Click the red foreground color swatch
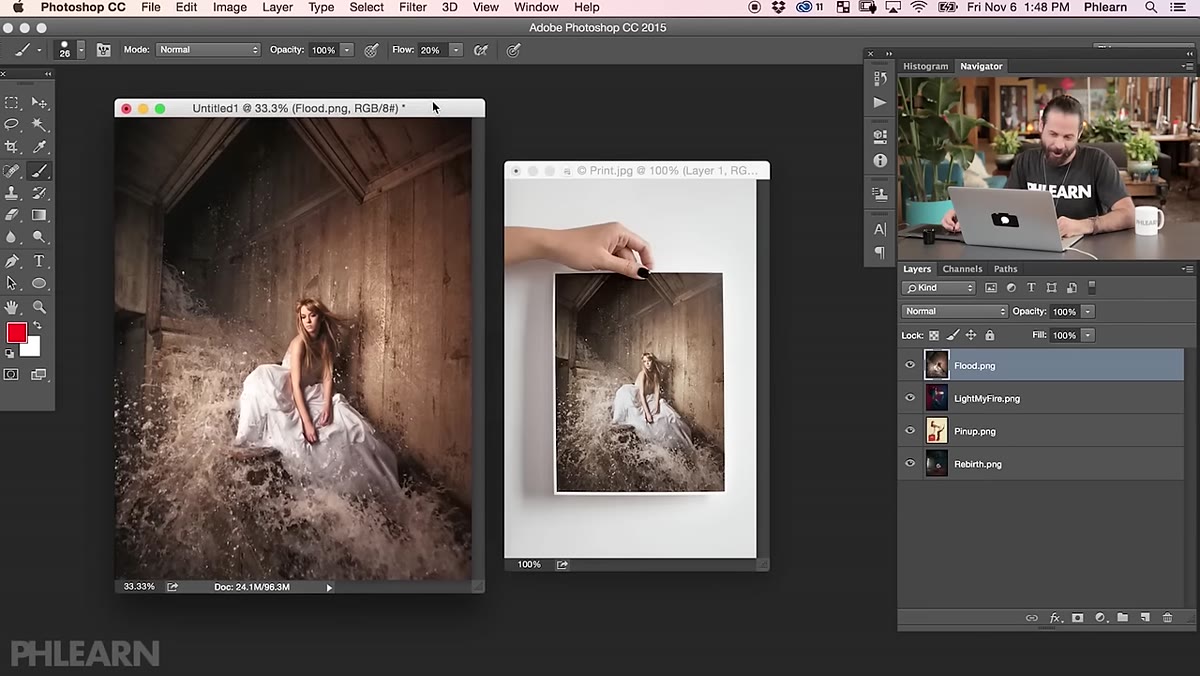 pos(17,333)
